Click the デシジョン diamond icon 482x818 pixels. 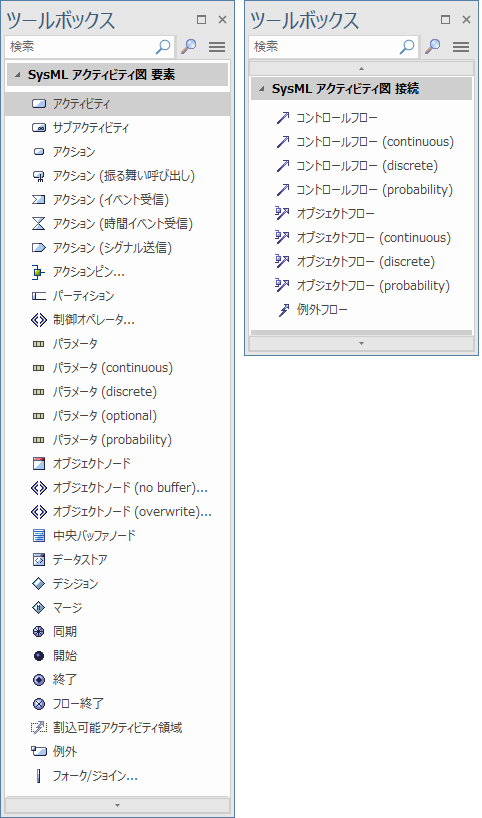pyautogui.click(x=39, y=584)
